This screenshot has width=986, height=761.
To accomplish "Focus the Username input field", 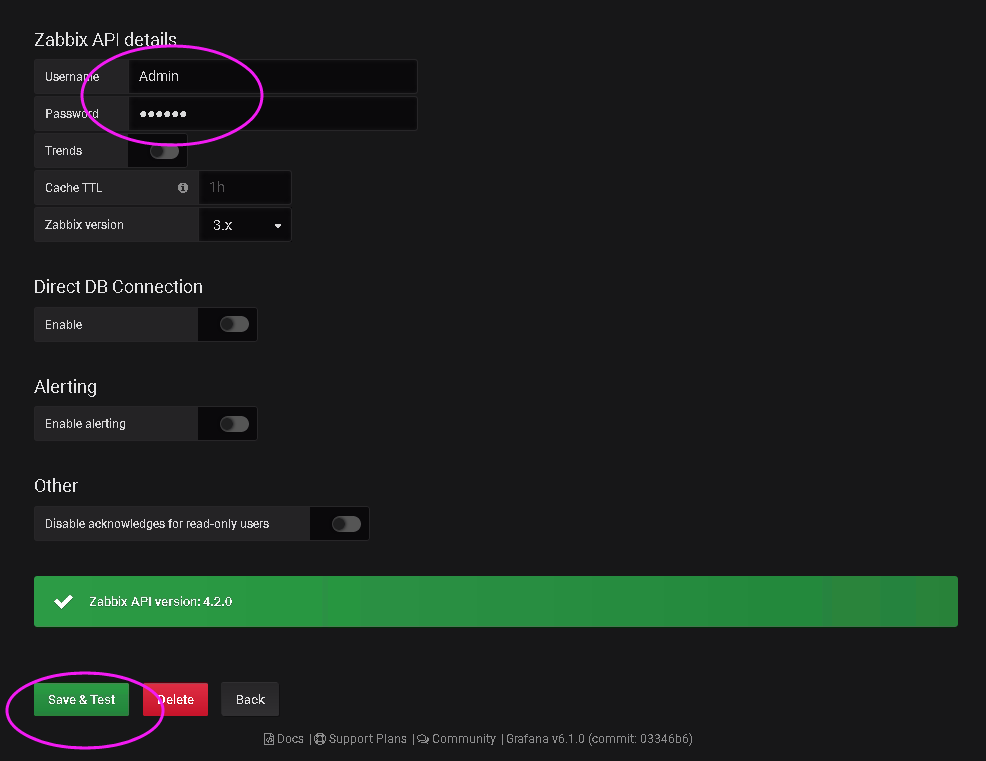I will click(x=273, y=77).
